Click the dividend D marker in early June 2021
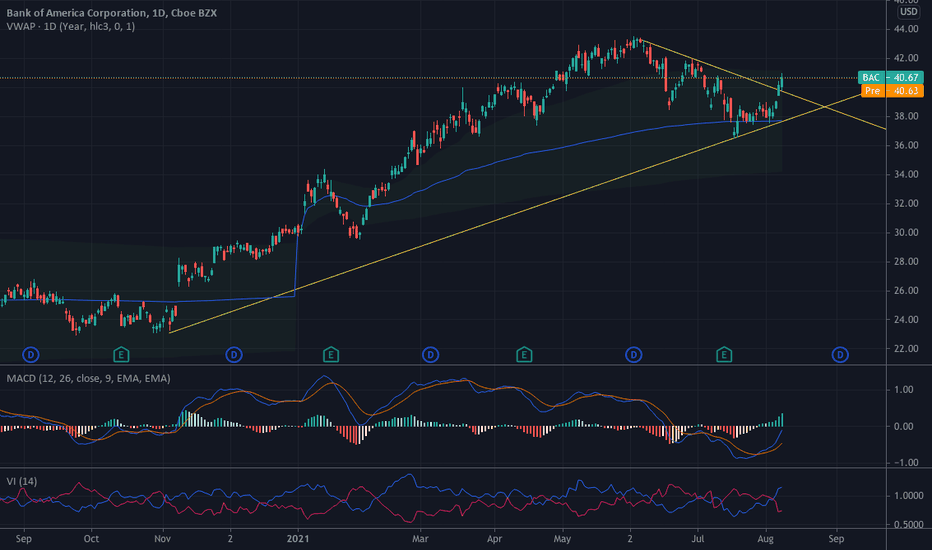Image resolution: width=932 pixels, height=550 pixels. pos(634,355)
